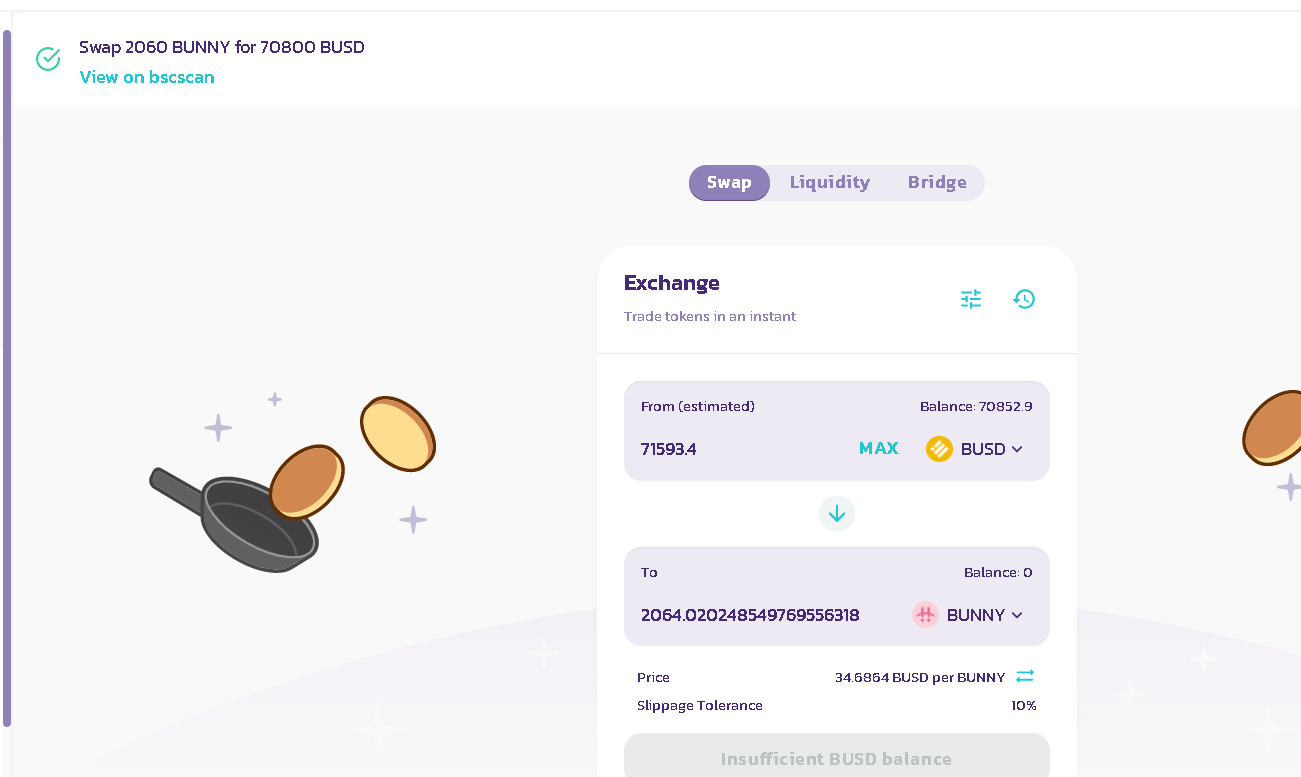Open the BUSD currency selector
The image size is (1301, 777).
[975, 449]
